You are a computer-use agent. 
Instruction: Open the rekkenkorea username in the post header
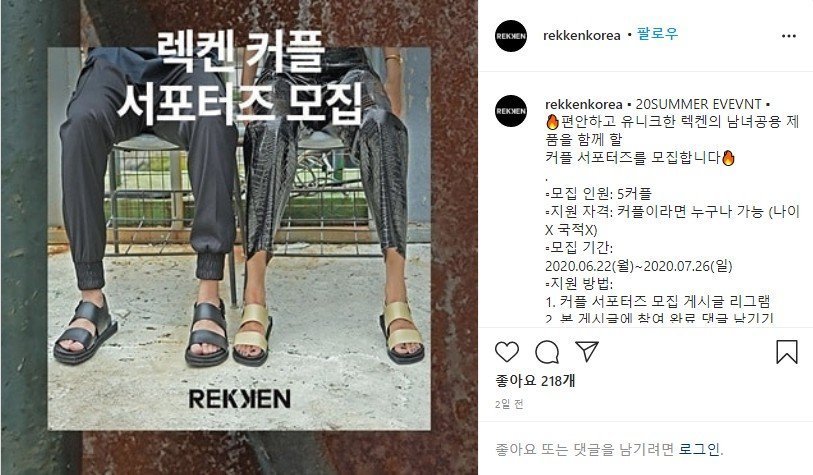[x=582, y=35]
